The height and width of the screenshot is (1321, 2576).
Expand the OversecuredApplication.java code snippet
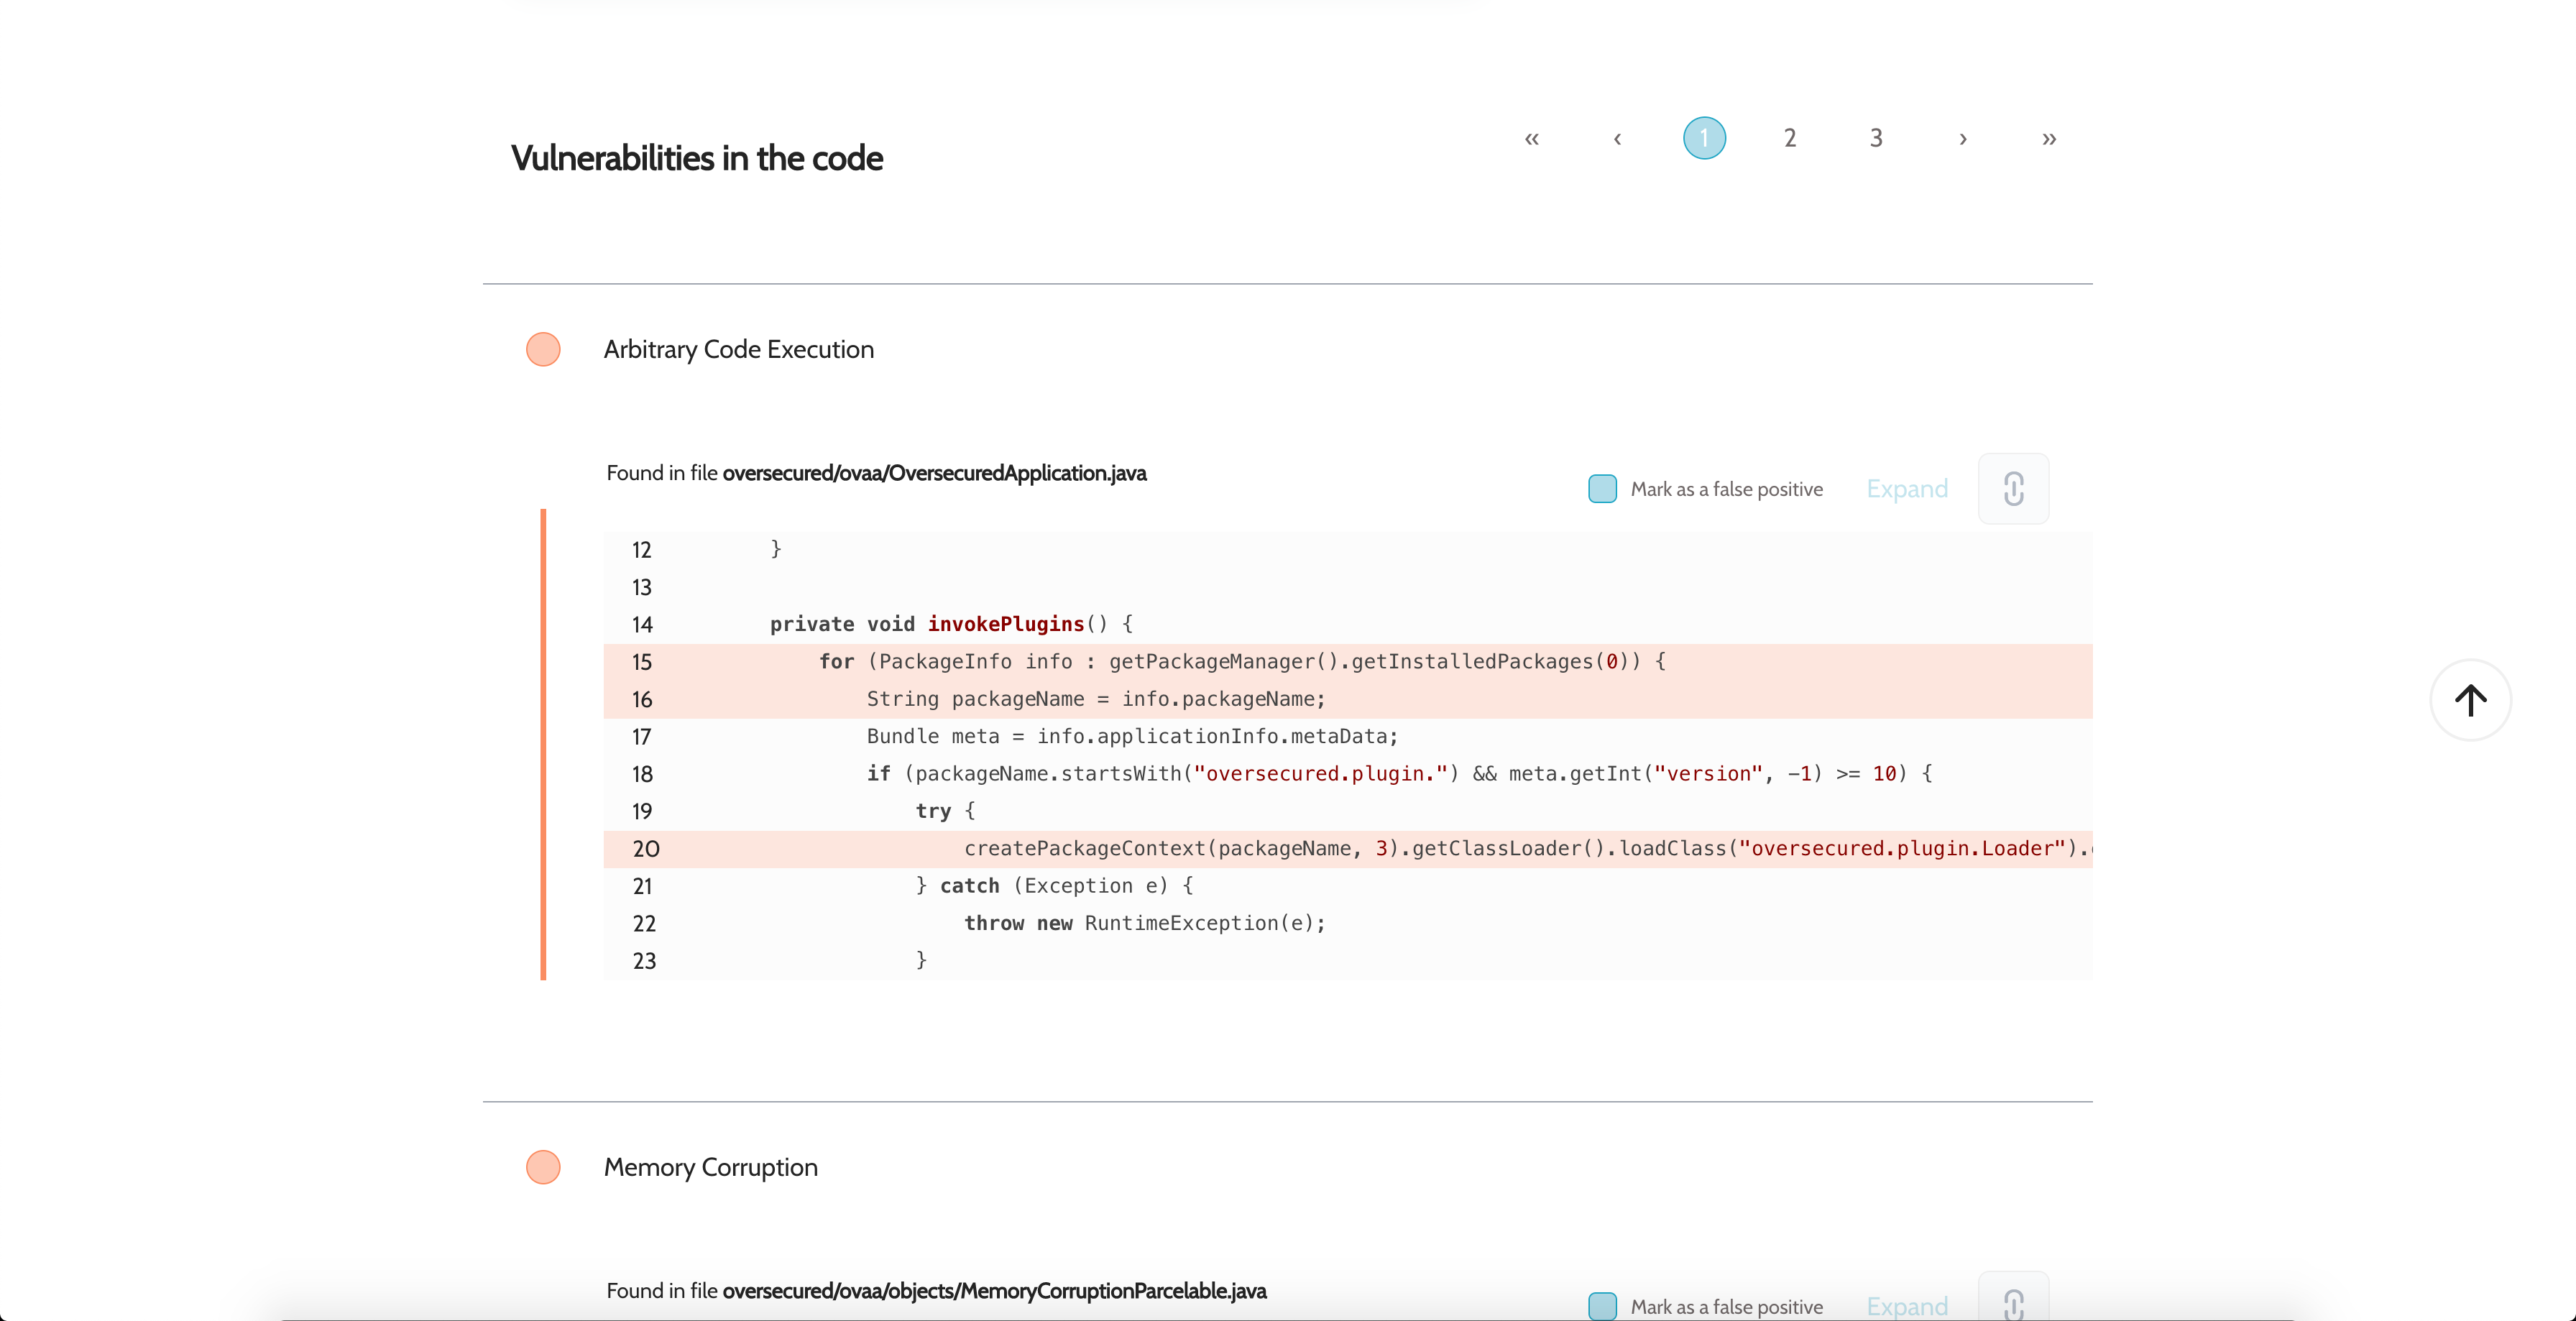coord(1906,489)
